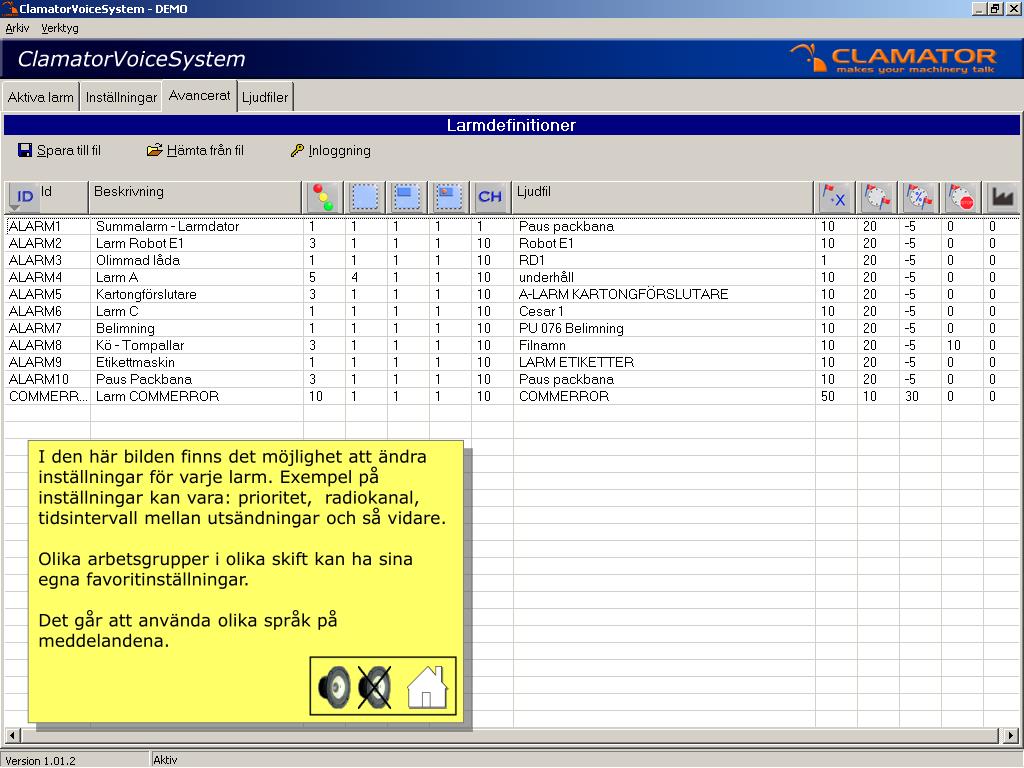Click the Paus Packbana description in ALARM10

coord(197,379)
